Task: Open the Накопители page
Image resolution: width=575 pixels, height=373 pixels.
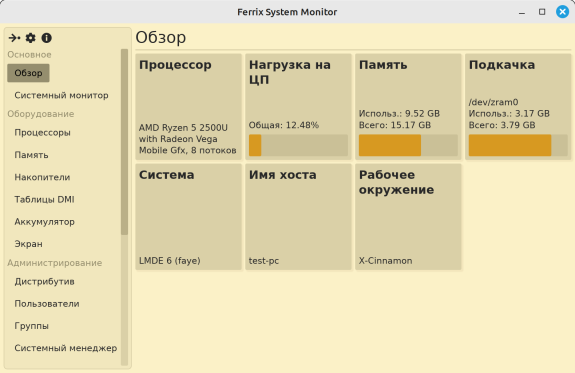Action: point(42,177)
